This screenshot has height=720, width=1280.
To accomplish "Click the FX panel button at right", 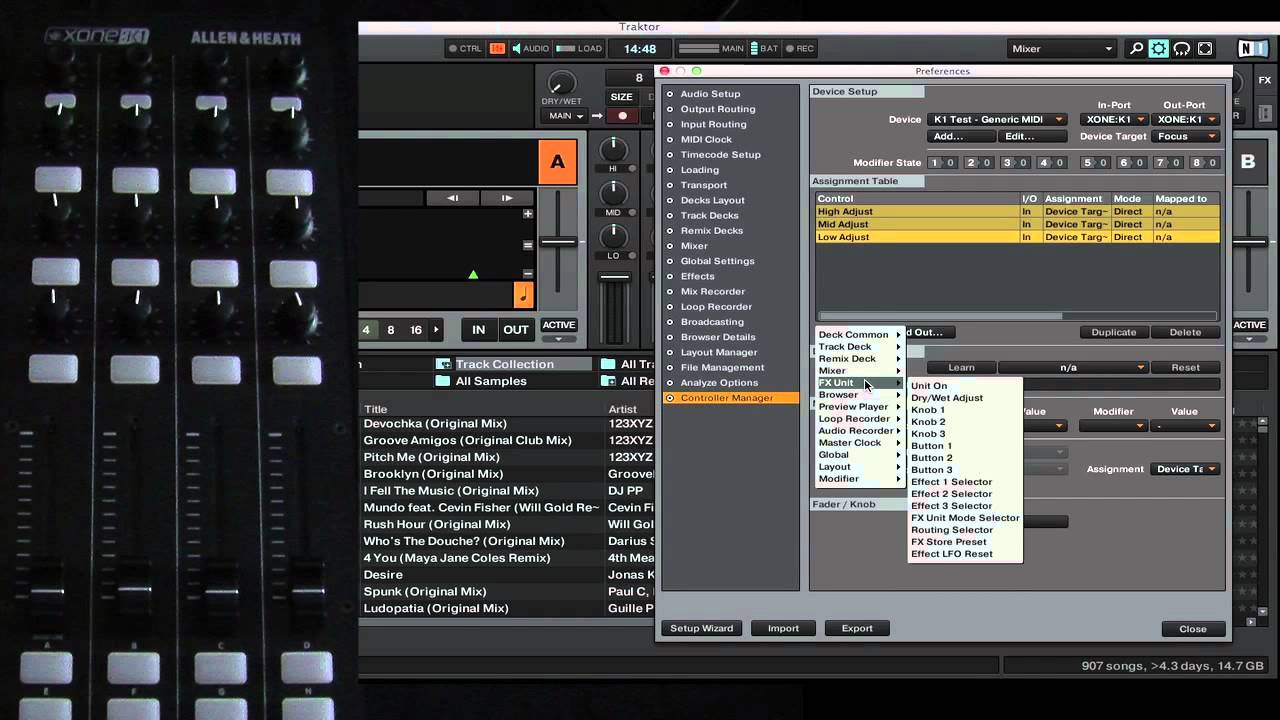I will (1265, 81).
